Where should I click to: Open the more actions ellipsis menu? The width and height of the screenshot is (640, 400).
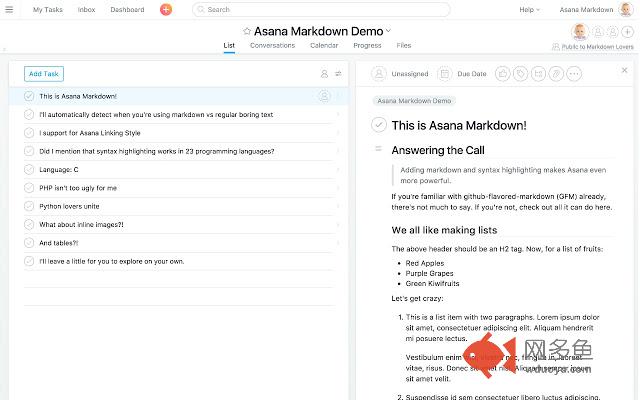574,73
